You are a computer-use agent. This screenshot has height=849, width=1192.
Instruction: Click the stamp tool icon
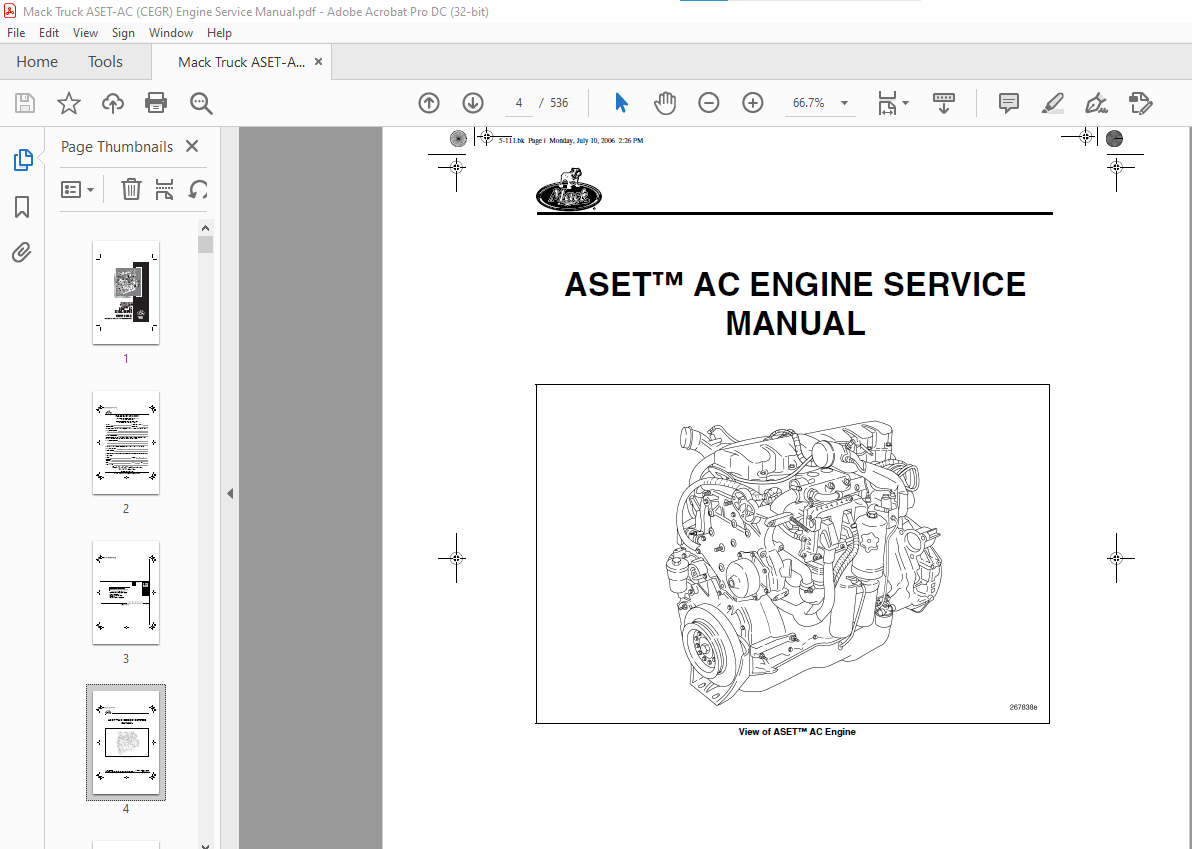(1140, 103)
